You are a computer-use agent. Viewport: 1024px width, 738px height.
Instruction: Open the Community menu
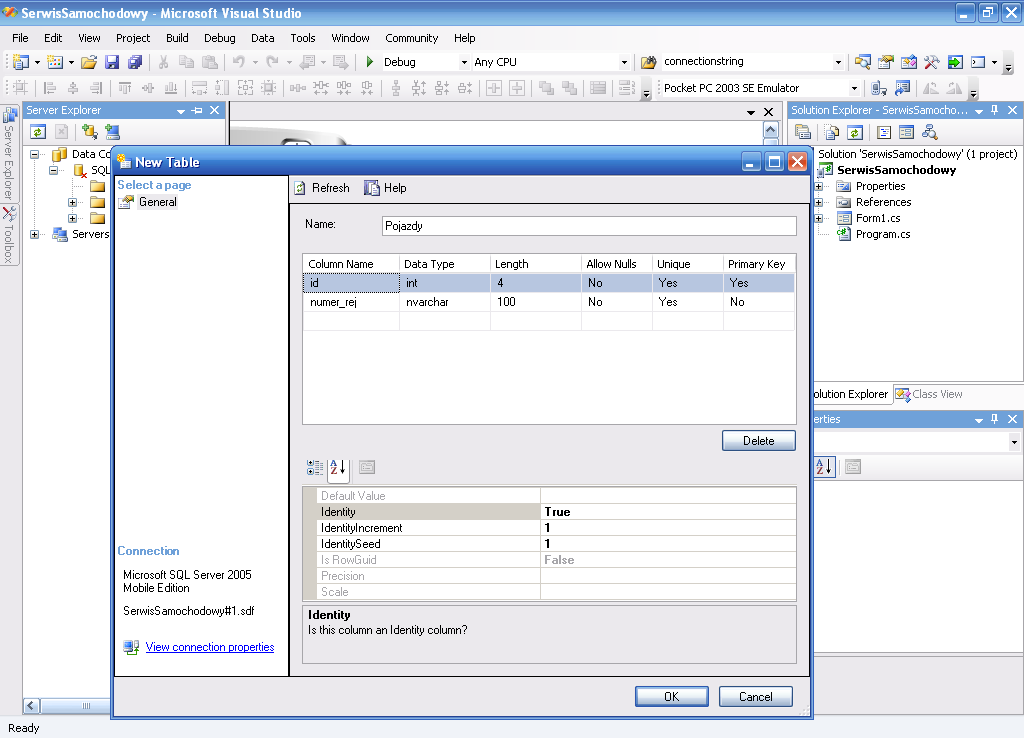click(x=411, y=38)
